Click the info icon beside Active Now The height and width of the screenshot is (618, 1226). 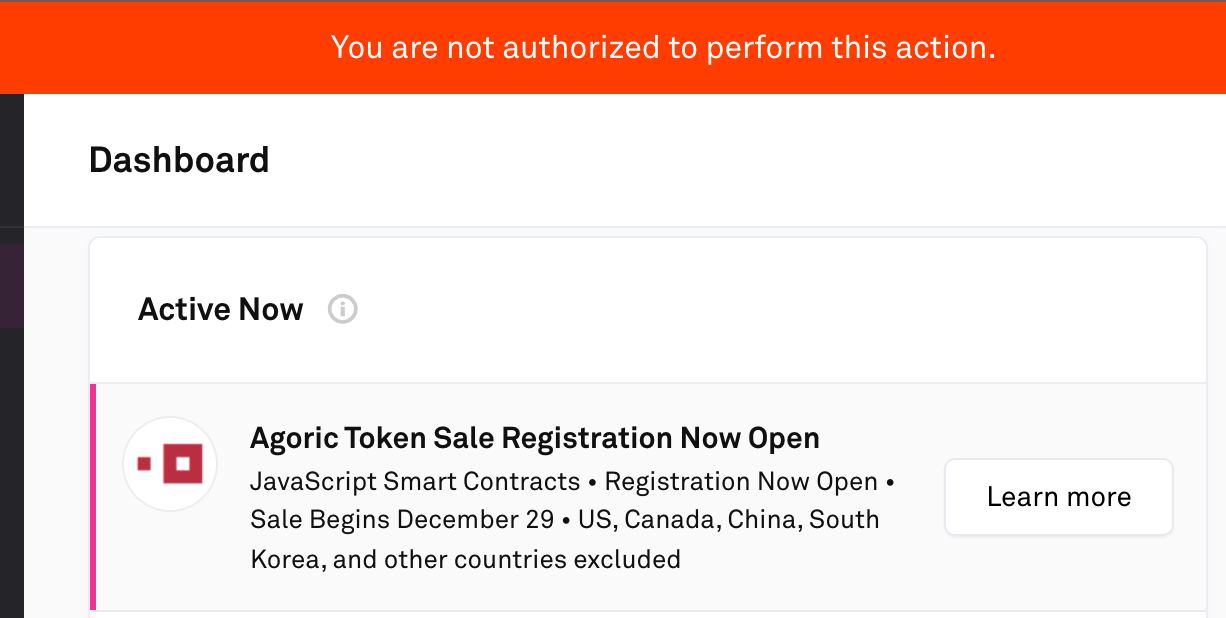point(343,310)
